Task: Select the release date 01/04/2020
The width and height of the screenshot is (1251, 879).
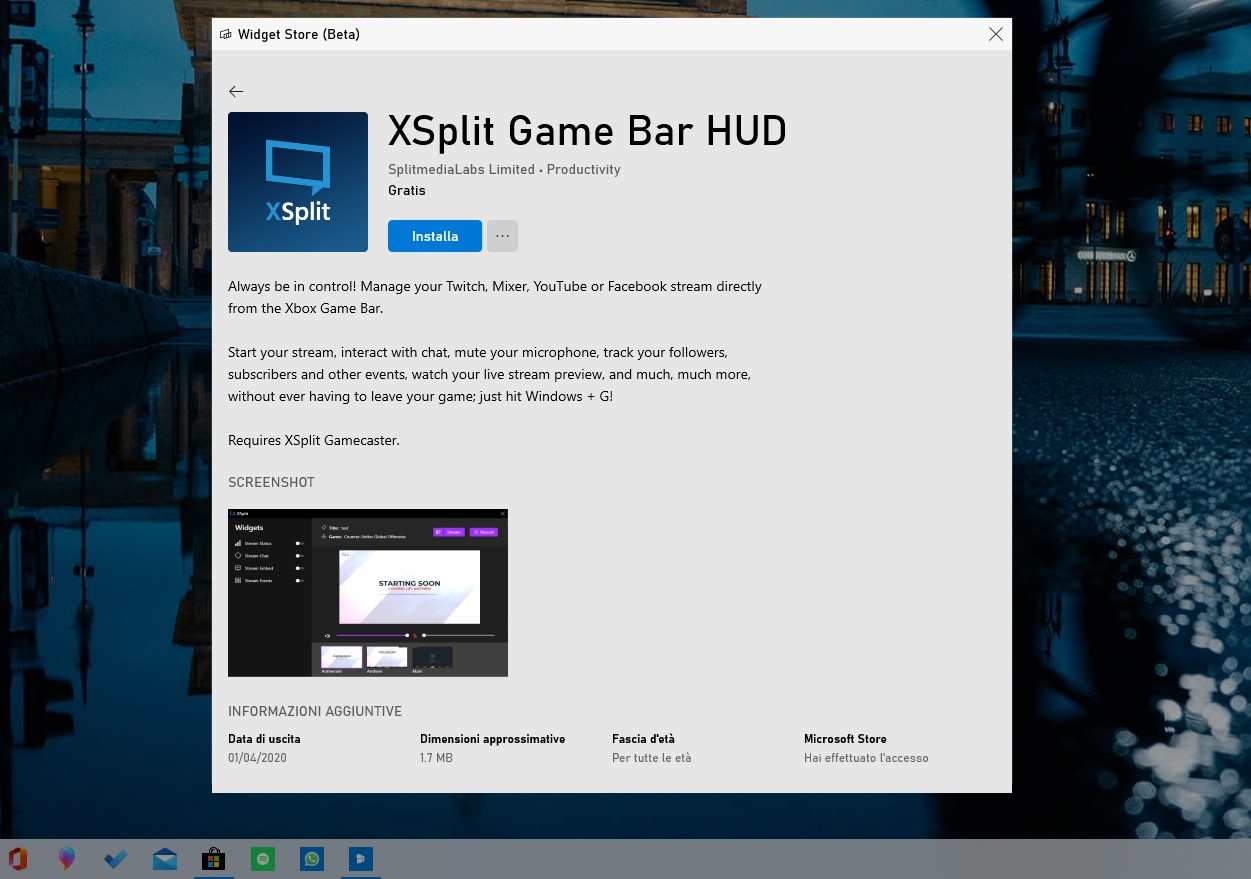Action: [257, 758]
